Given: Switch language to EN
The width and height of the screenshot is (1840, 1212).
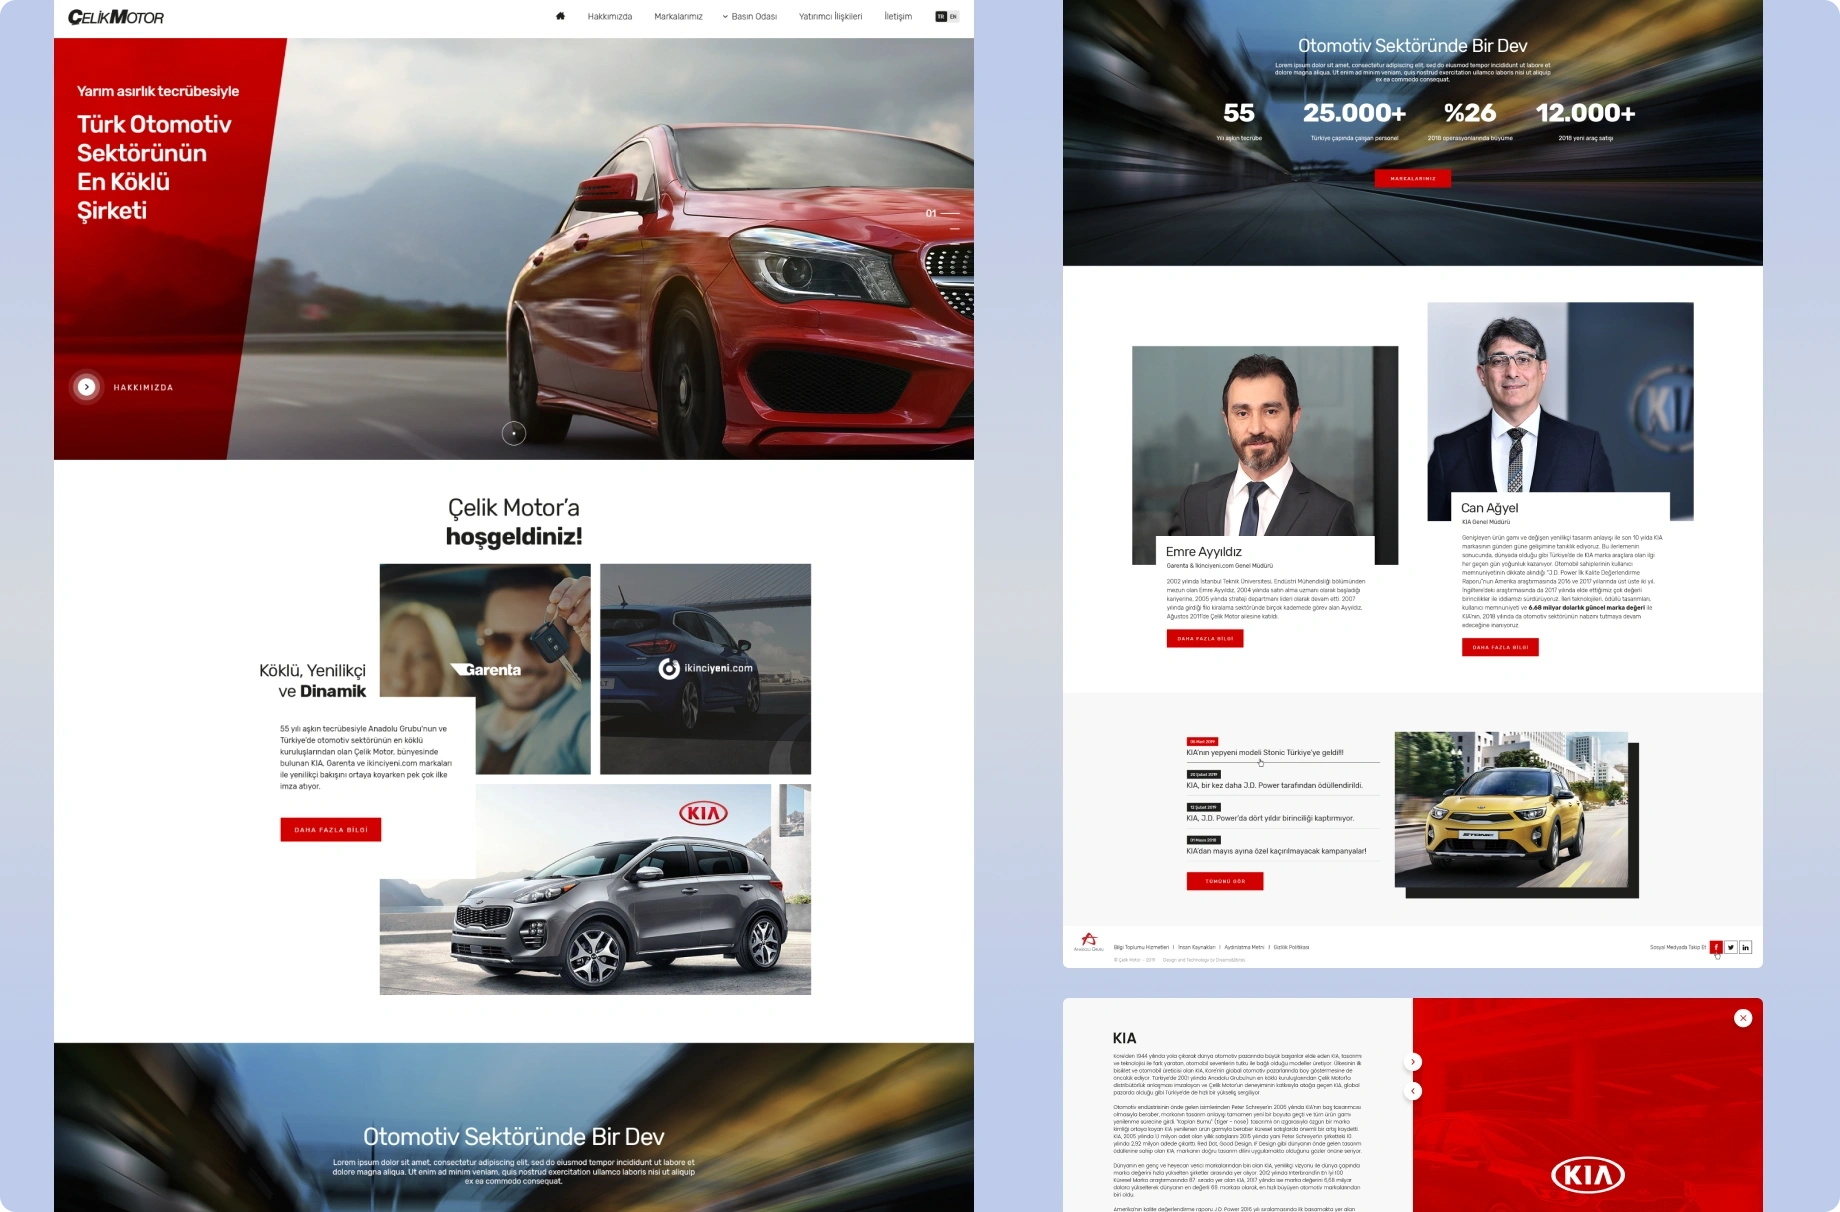Looking at the screenshot, I should [x=954, y=17].
